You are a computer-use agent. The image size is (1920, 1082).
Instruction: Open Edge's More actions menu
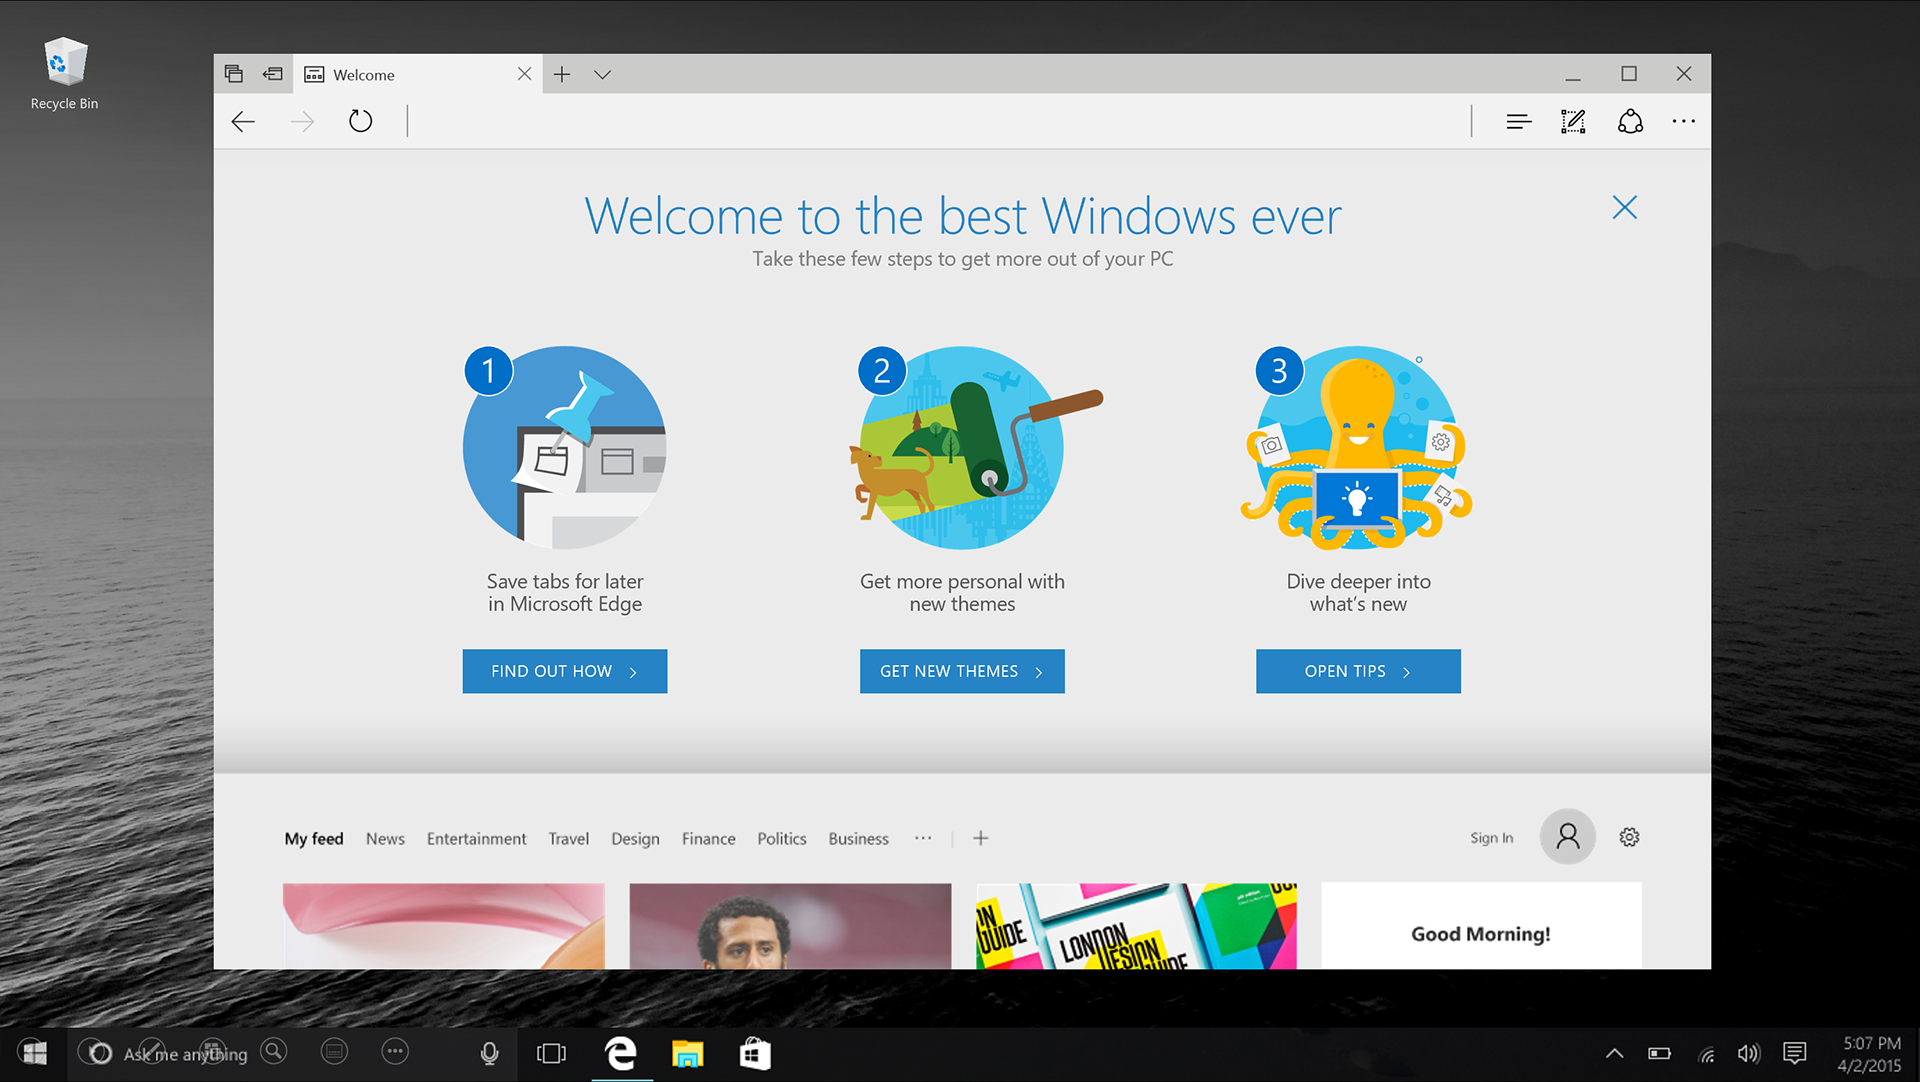(1684, 122)
